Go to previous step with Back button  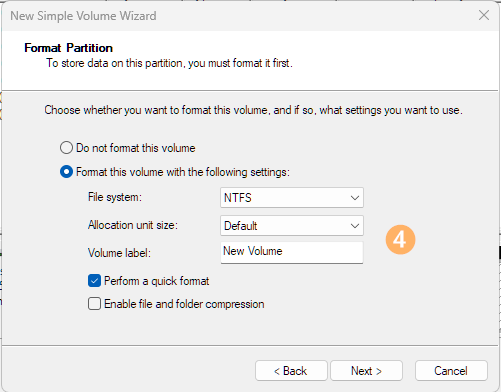pyautogui.click(x=291, y=371)
